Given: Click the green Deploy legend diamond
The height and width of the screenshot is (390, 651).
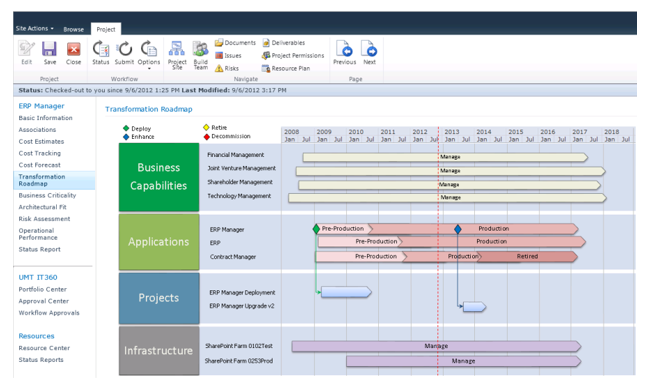Looking at the screenshot, I should pyautogui.click(x=126, y=128).
